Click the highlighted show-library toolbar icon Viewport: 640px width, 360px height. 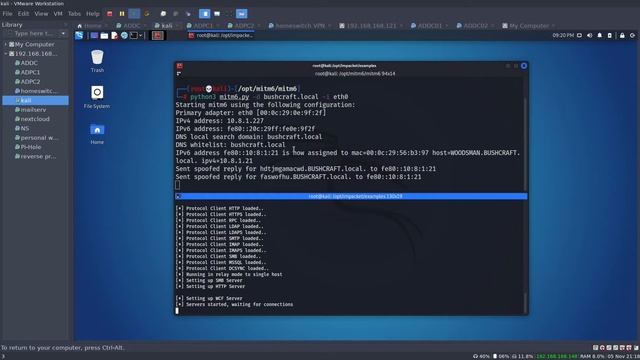[x=205, y=13]
